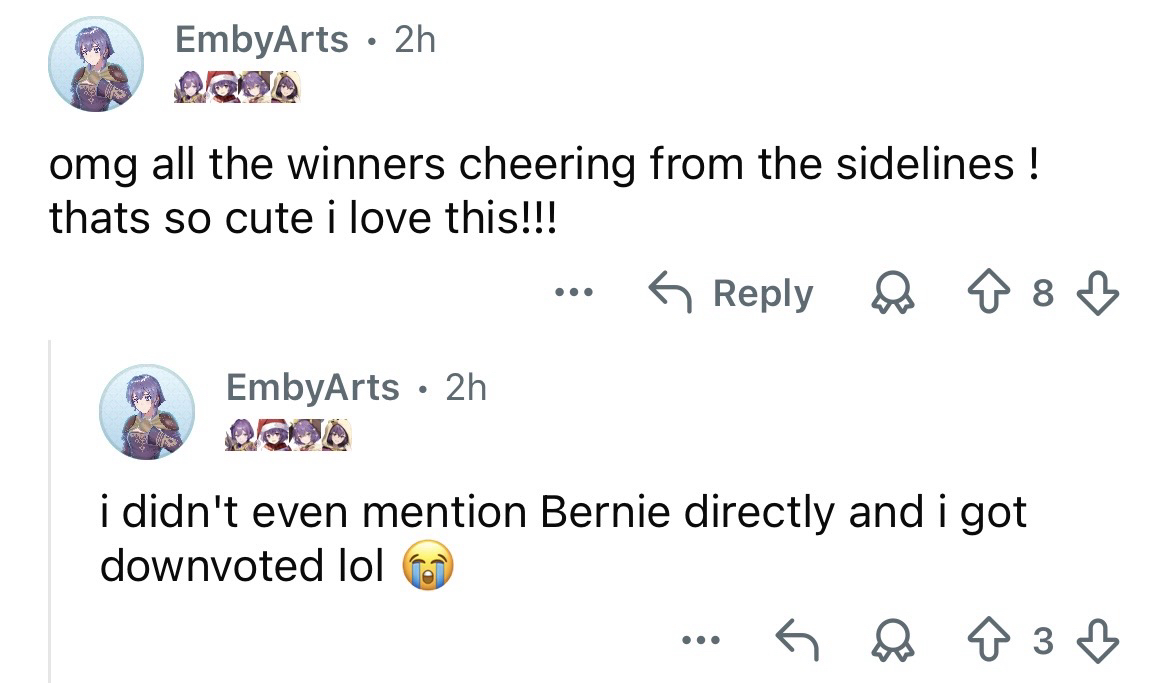The width and height of the screenshot is (1170, 683).
Task: Tap the reply arrow on the nested comment
Action: pyautogui.click(x=796, y=641)
